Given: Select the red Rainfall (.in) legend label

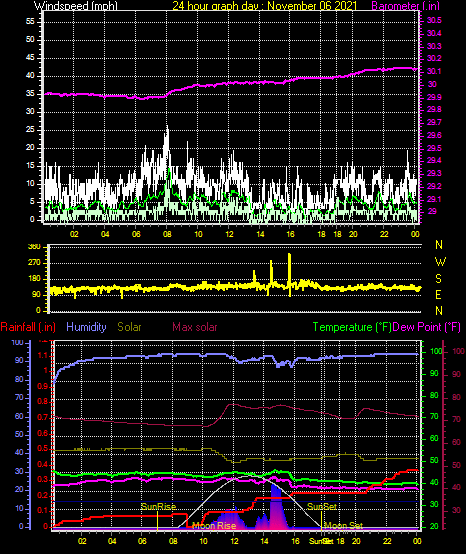Looking at the screenshot, I should pyautogui.click(x=28, y=327).
